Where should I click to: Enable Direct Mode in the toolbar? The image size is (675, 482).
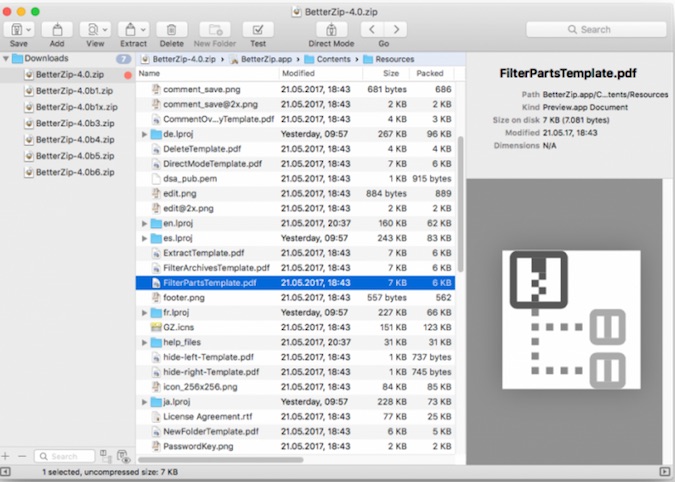pos(330,30)
